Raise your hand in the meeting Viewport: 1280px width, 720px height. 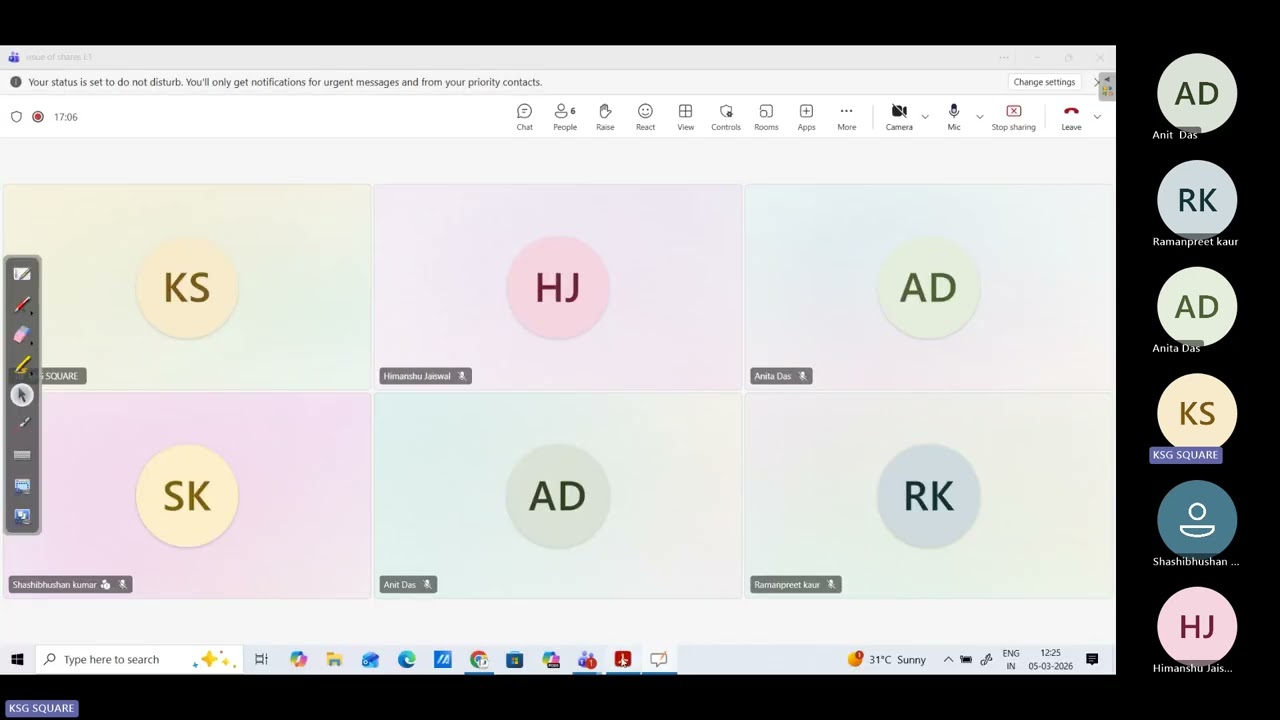605,117
